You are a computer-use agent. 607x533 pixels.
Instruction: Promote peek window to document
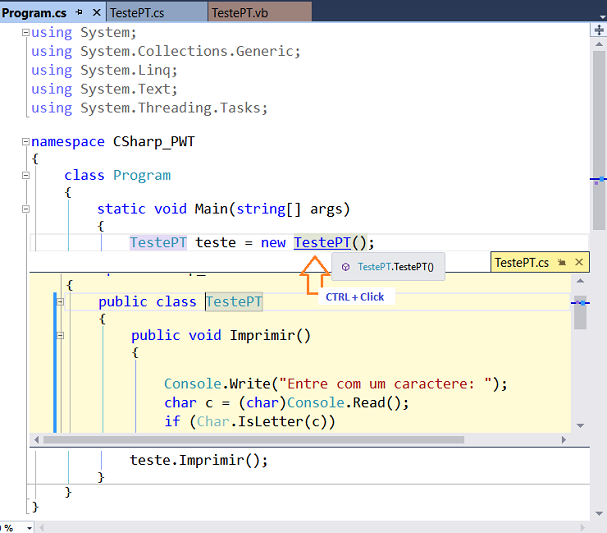(x=562, y=262)
